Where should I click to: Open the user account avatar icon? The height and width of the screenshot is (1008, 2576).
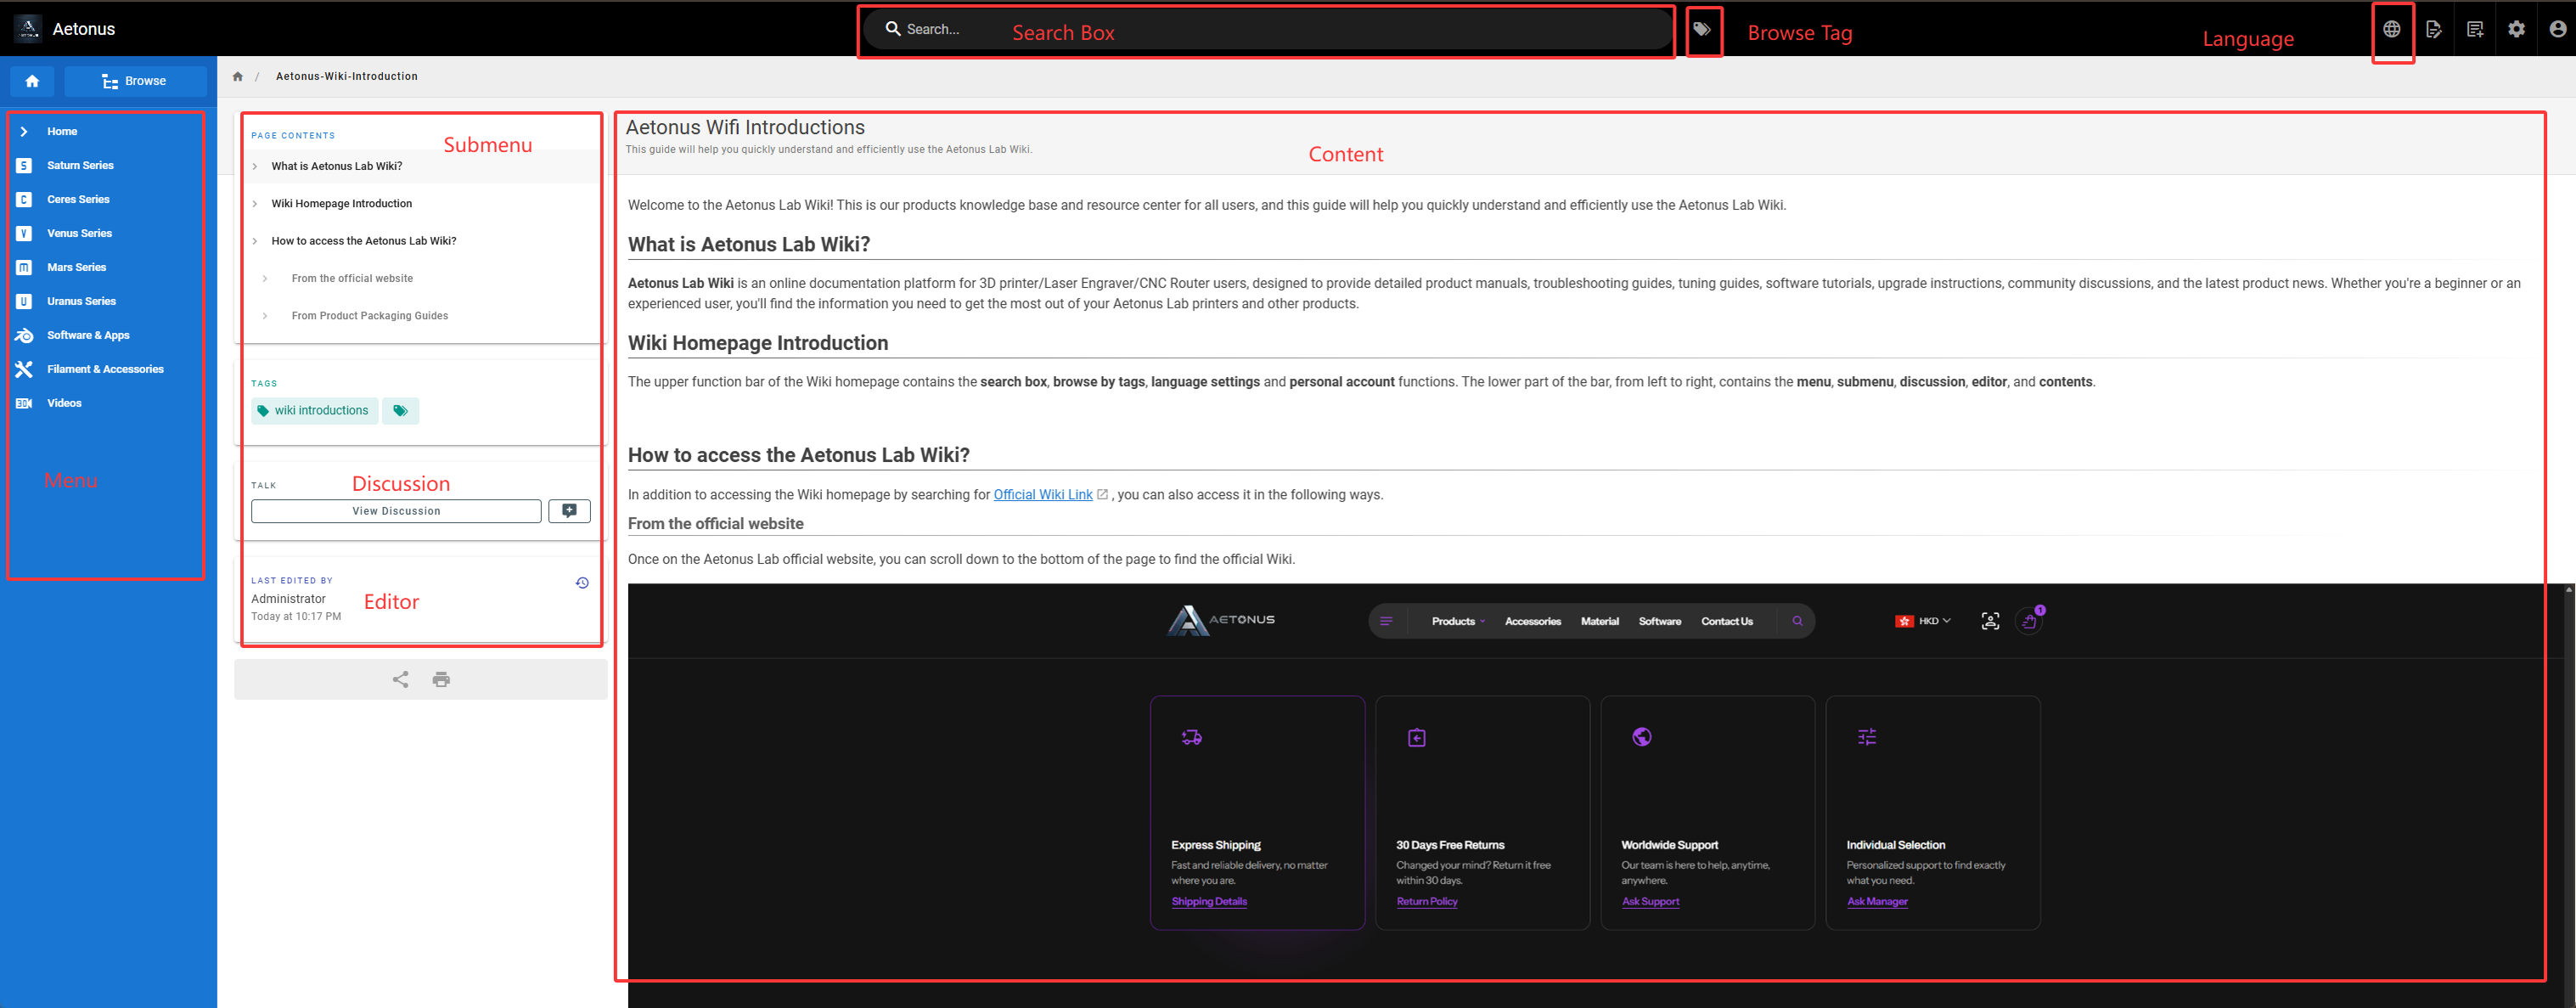click(2557, 29)
